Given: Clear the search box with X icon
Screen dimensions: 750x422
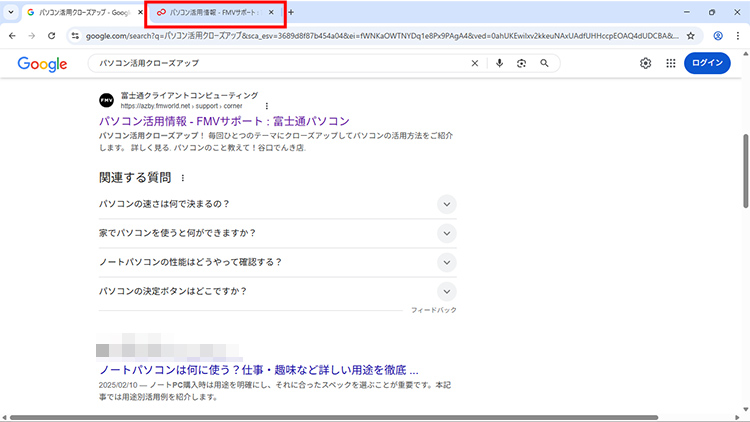Looking at the screenshot, I should [x=475, y=64].
